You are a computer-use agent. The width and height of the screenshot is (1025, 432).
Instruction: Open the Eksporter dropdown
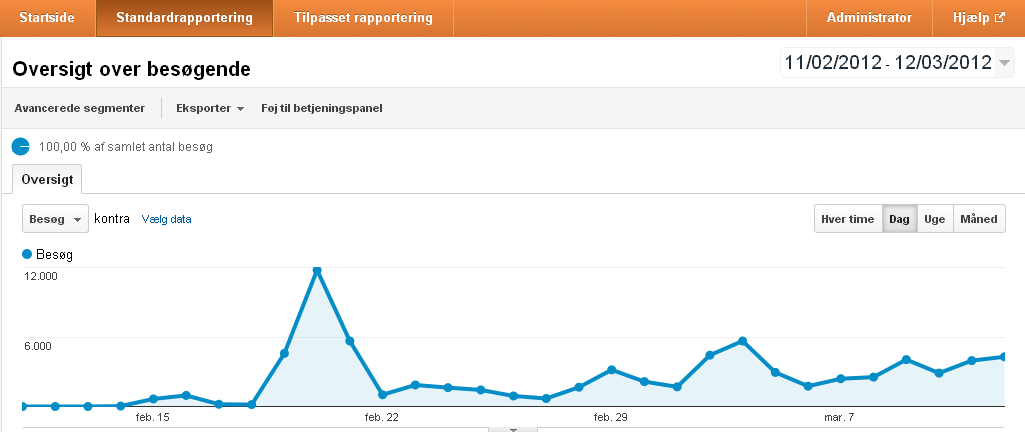210,108
